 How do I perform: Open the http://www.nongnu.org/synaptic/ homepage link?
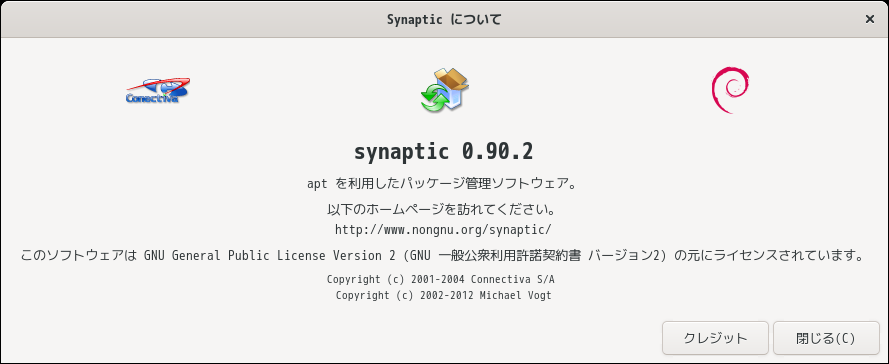pyautogui.click(x=443, y=230)
